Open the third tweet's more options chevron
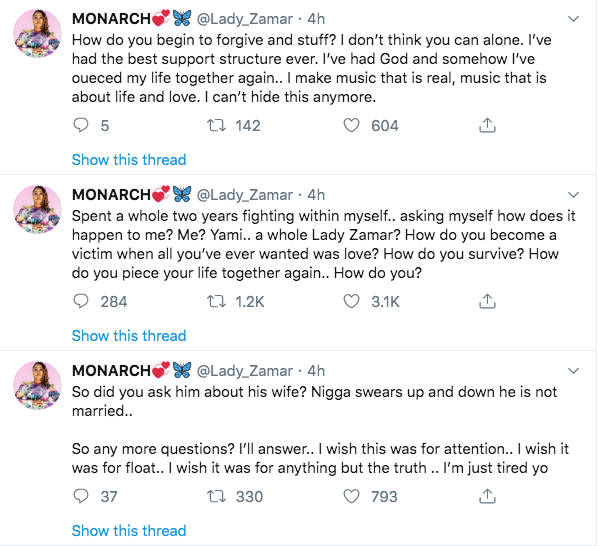This screenshot has width=601, height=546. [x=573, y=369]
